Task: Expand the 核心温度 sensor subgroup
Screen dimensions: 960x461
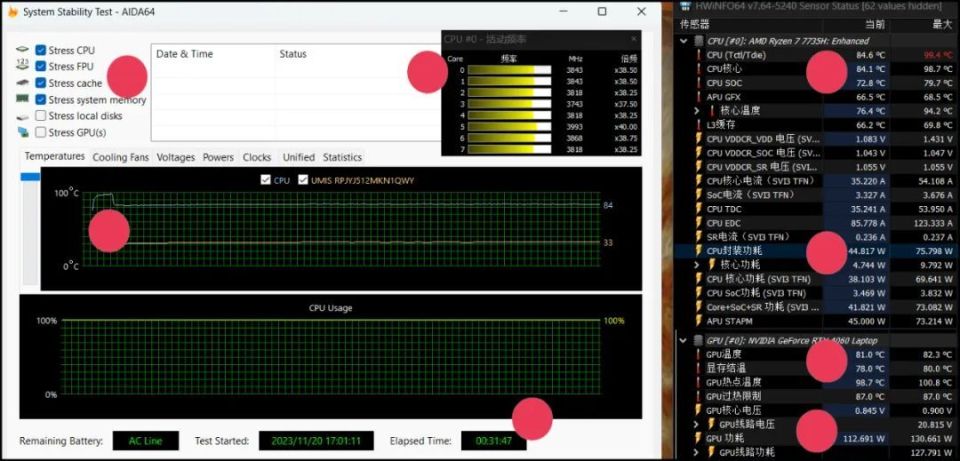Action: click(x=697, y=111)
